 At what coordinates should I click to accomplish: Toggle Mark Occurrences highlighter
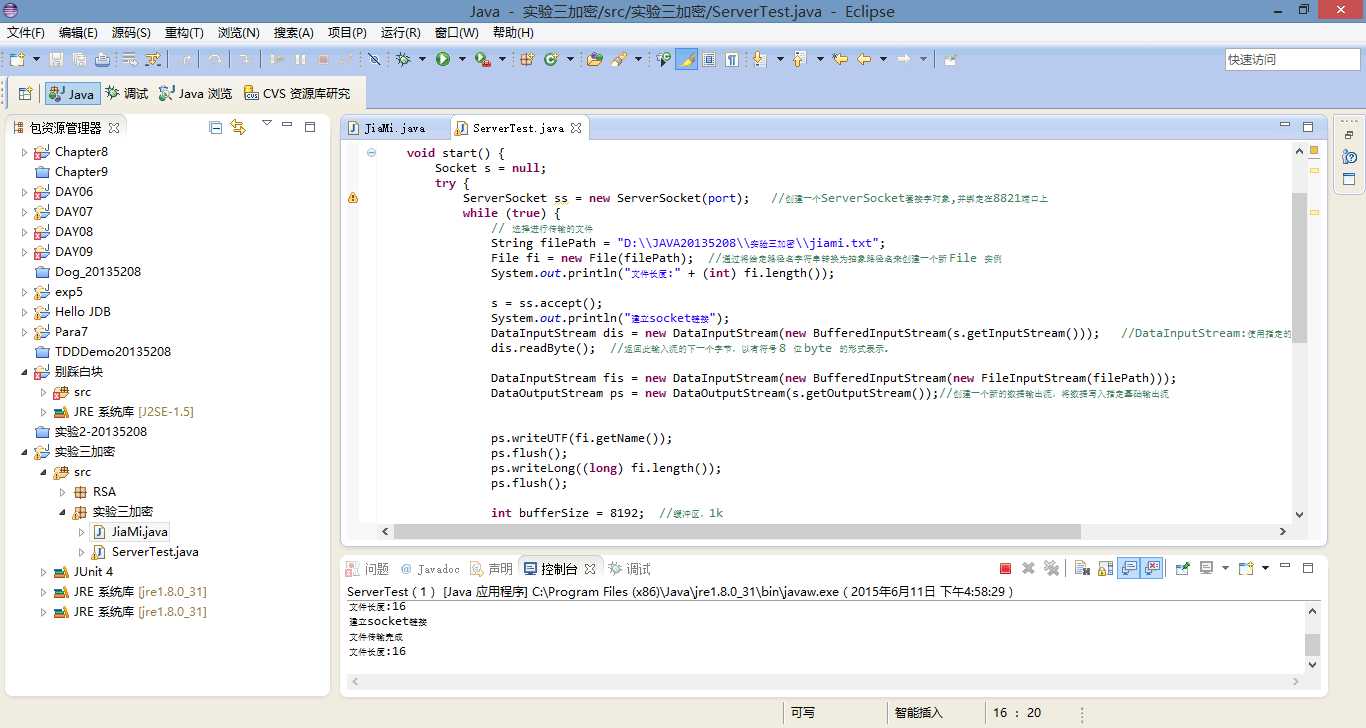pyautogui.click(x=686, y=60)
